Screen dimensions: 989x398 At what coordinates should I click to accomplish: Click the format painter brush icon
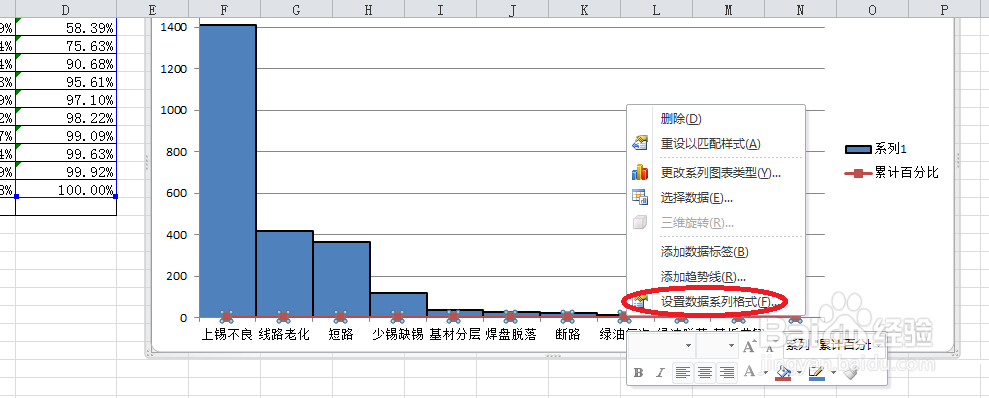[x=850, y=373]
